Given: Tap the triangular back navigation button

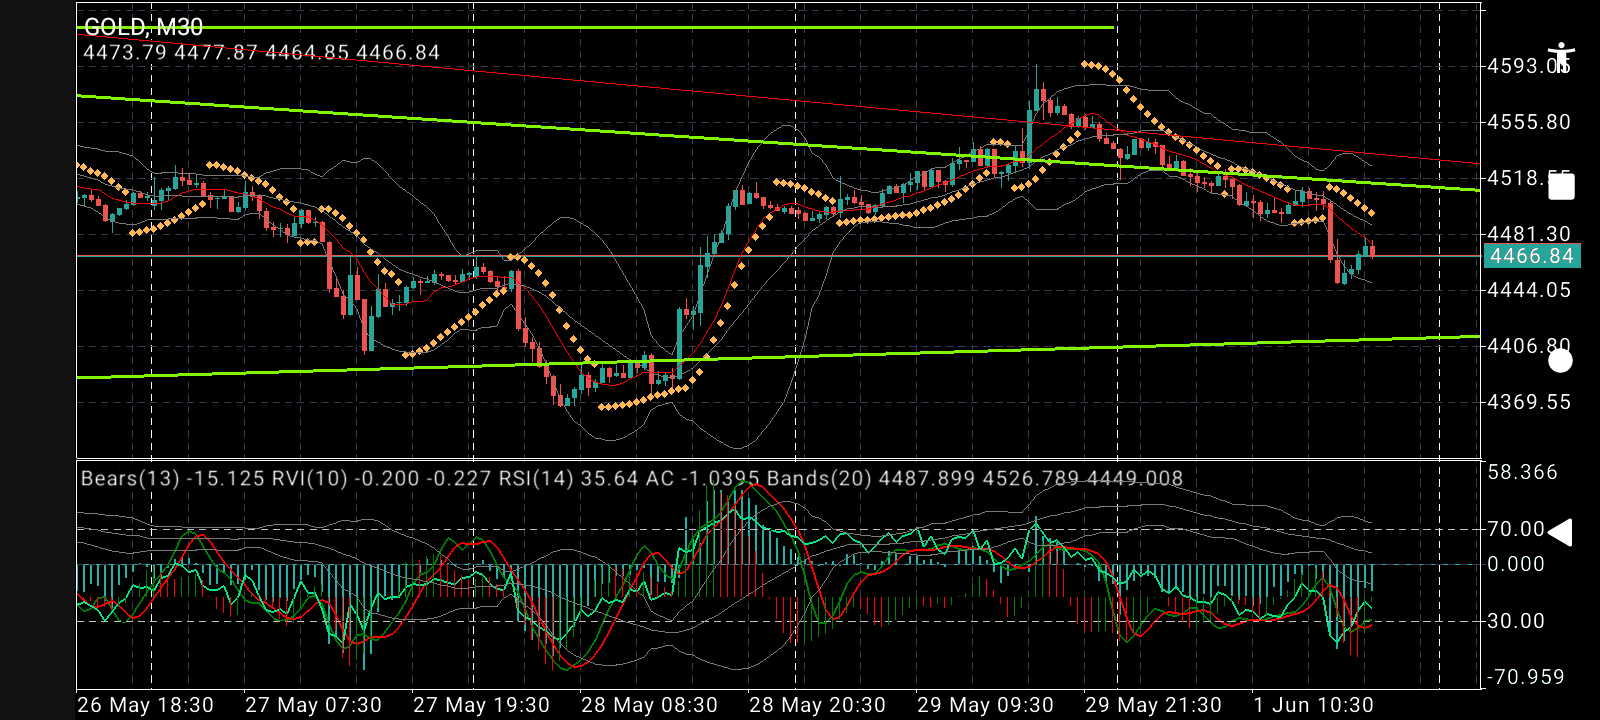Looking at the screenshot, I should [x=1560, y=532].
